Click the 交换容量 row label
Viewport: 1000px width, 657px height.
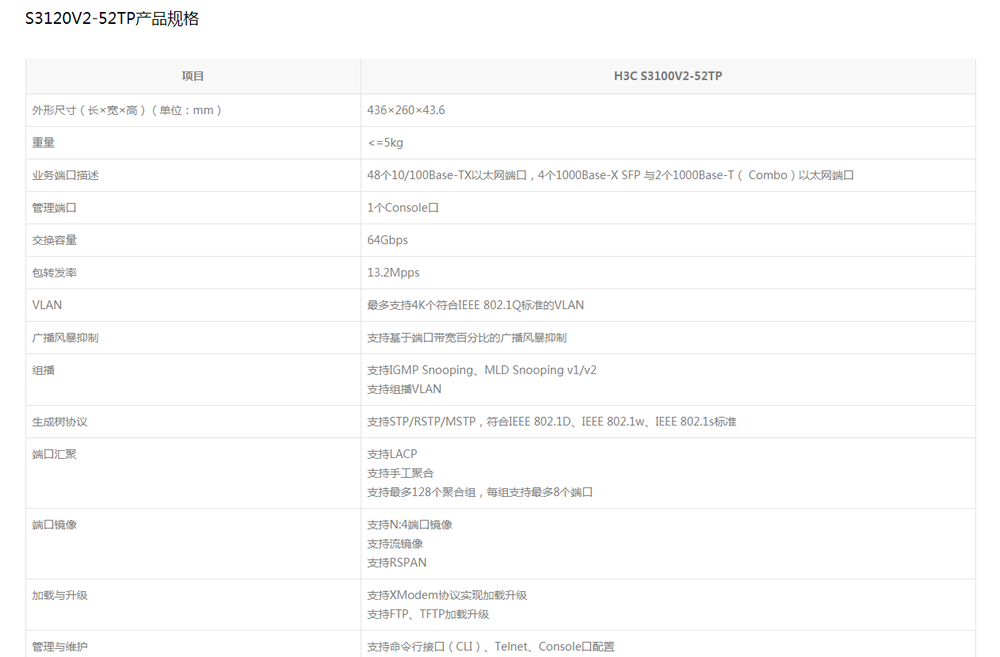click(55, 240)
